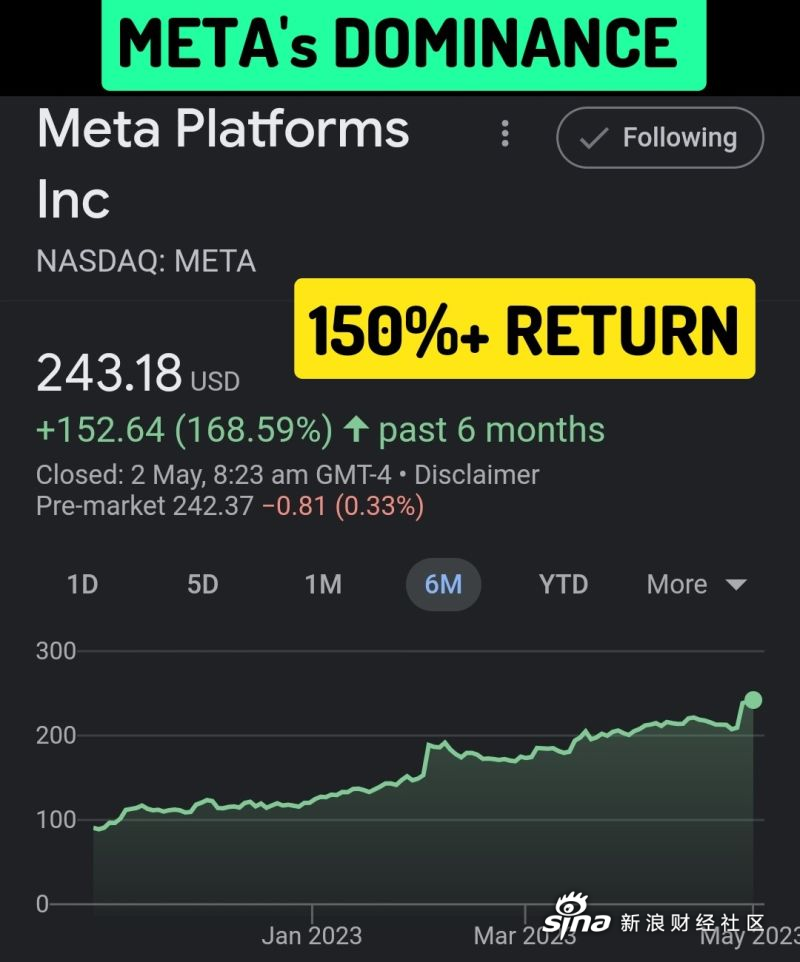Switch to the YTD chart range
Screen dimensions: 800x962
click(x=564, y=584)
